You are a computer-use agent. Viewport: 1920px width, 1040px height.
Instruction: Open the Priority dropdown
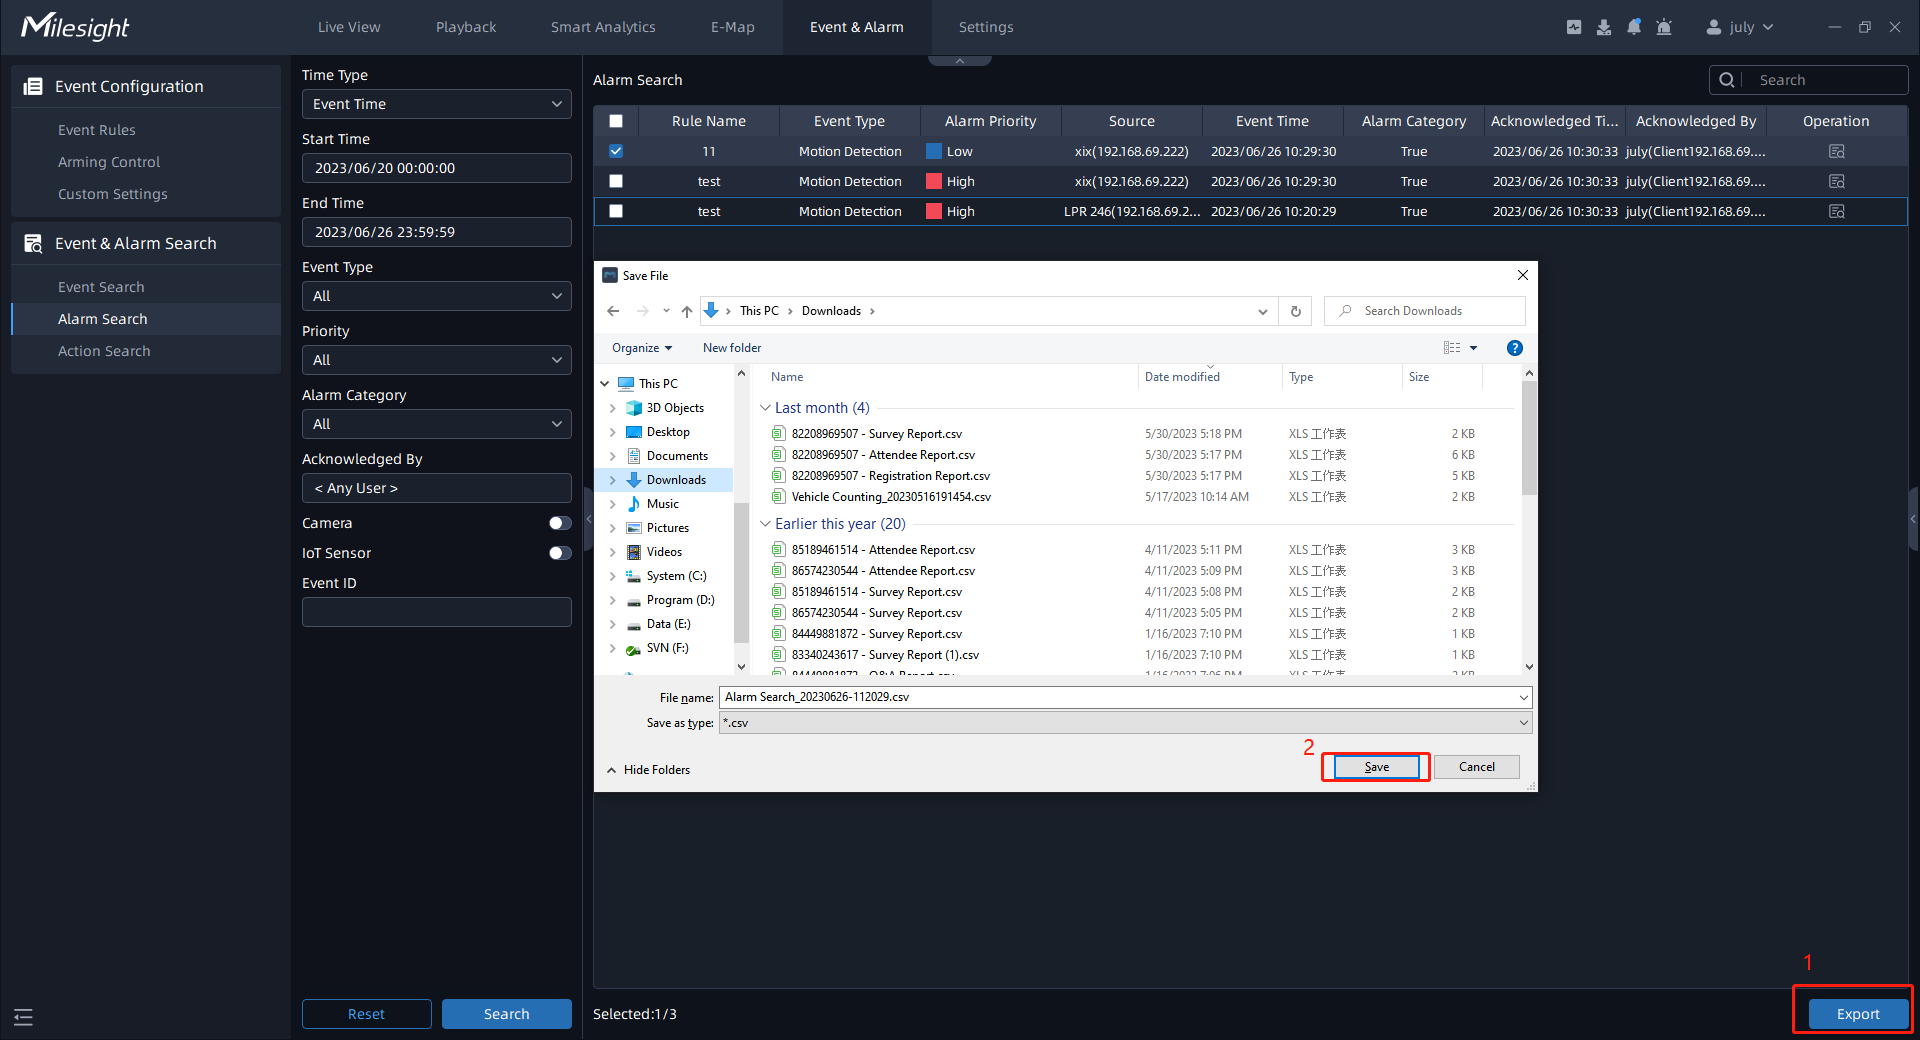point(436,360)
